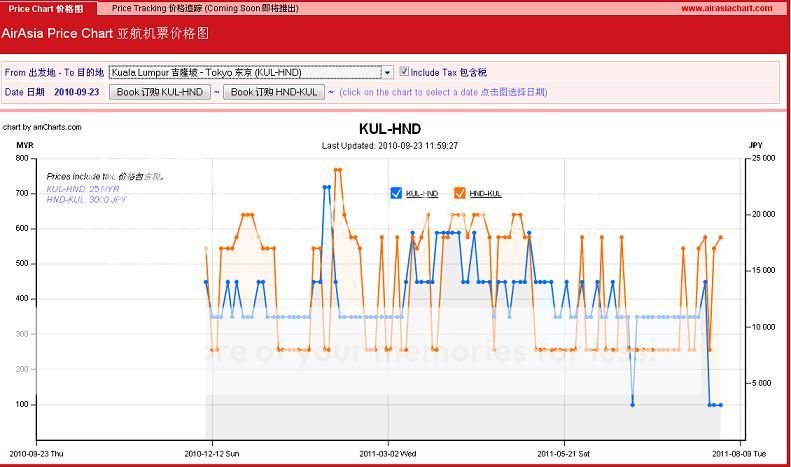The width and height of the screenshot is (791, 467).
Task: Toggle the blue KUL-HND legend checkbox
Action: tap(397, 193)
